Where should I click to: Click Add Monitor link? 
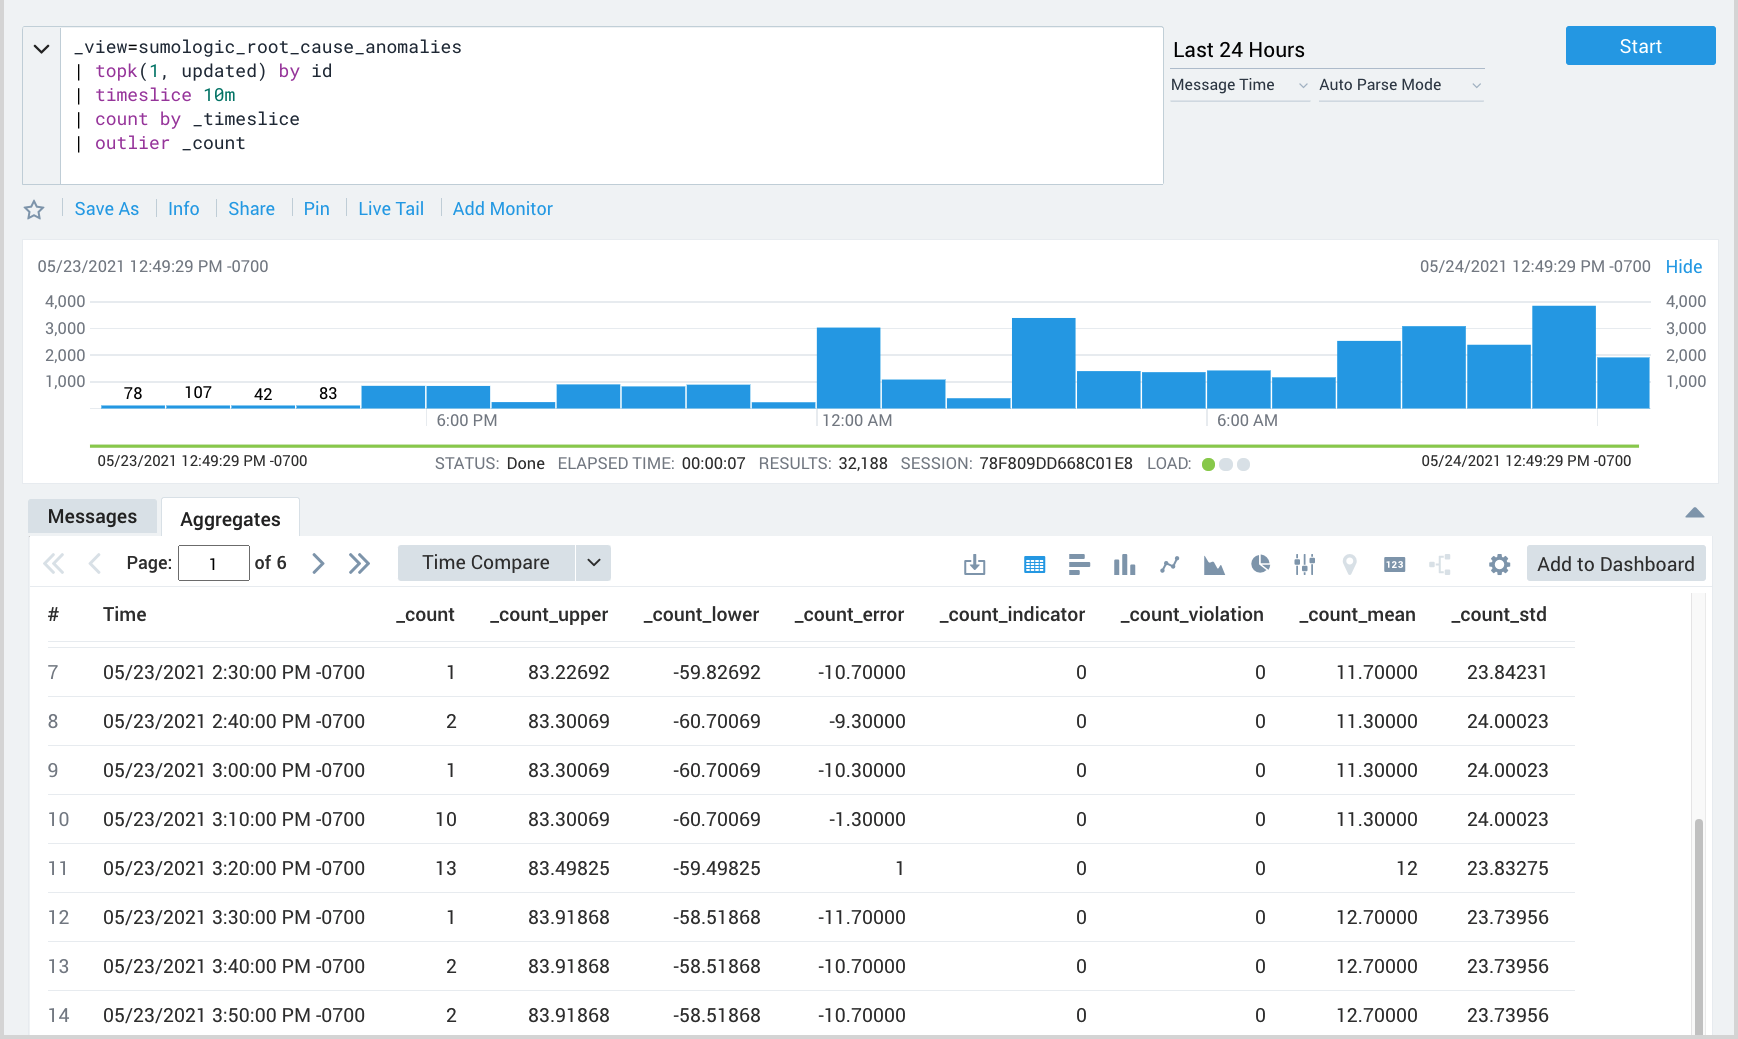[x=503, y=209]
